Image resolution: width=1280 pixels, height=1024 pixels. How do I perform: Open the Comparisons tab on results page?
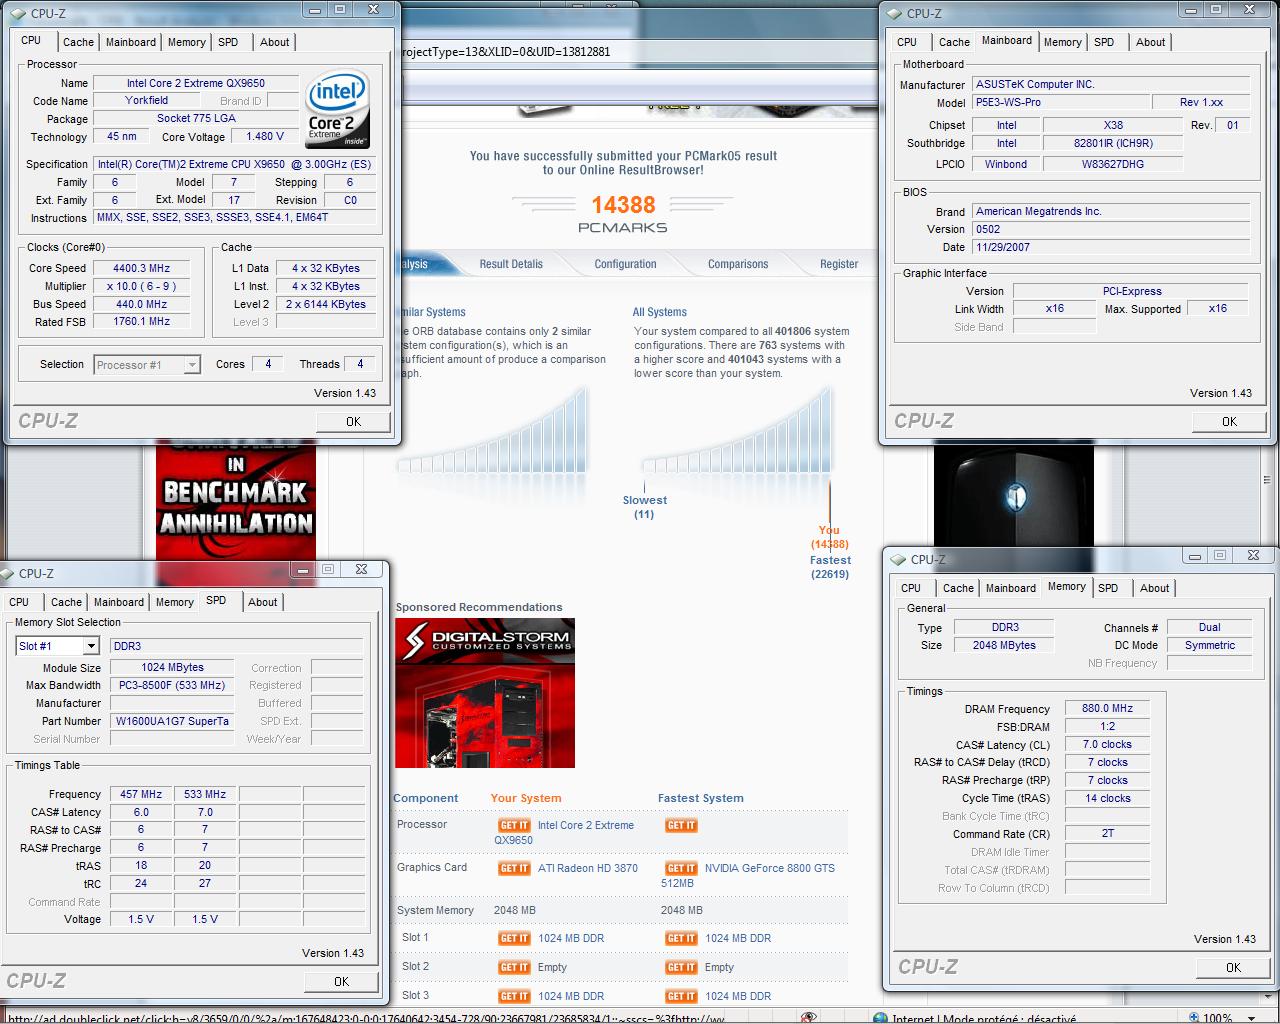pyautogui.click(x=738, y=264)
